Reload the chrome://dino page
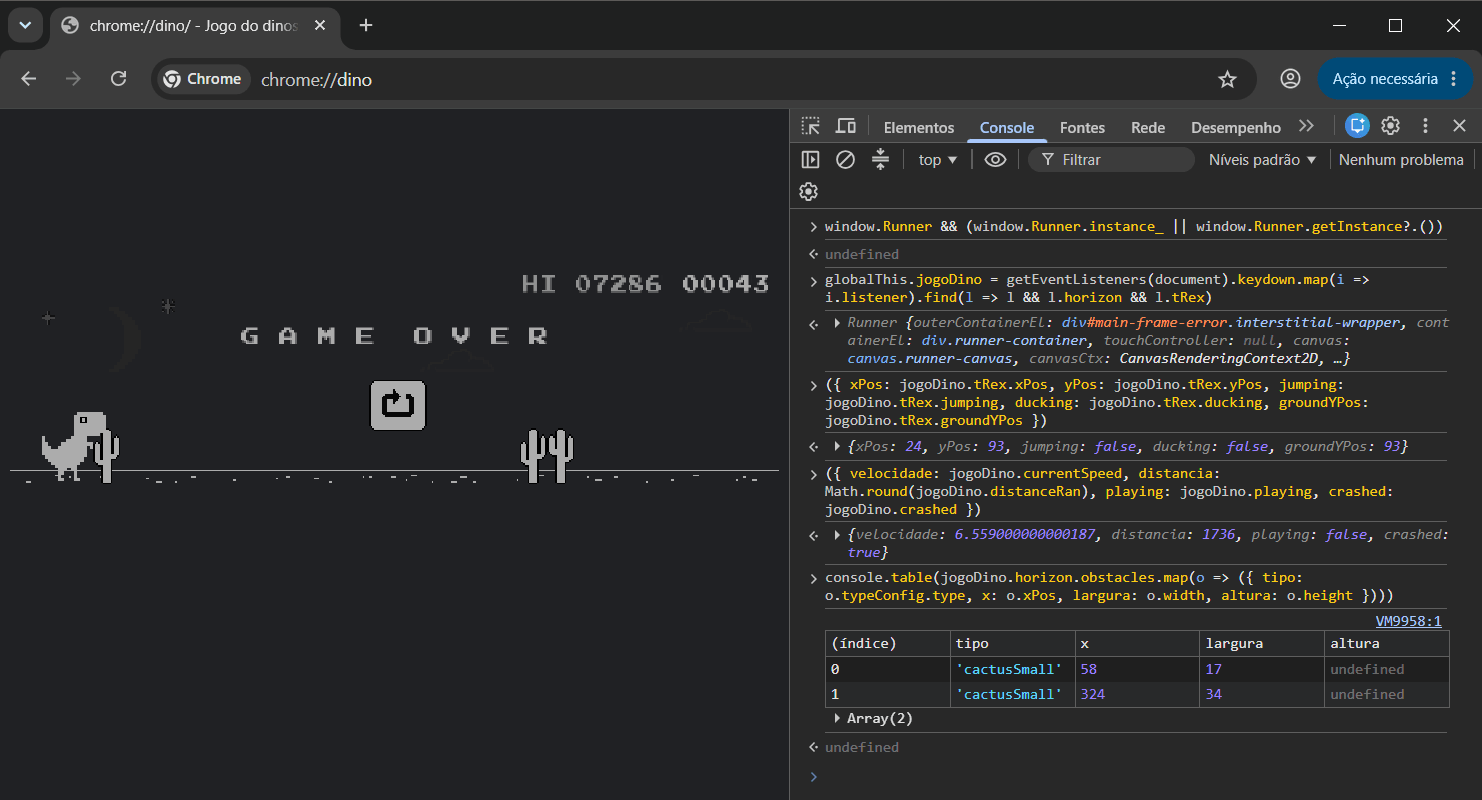Screen dimensions: 1482x800 click(x=118, y=79)
